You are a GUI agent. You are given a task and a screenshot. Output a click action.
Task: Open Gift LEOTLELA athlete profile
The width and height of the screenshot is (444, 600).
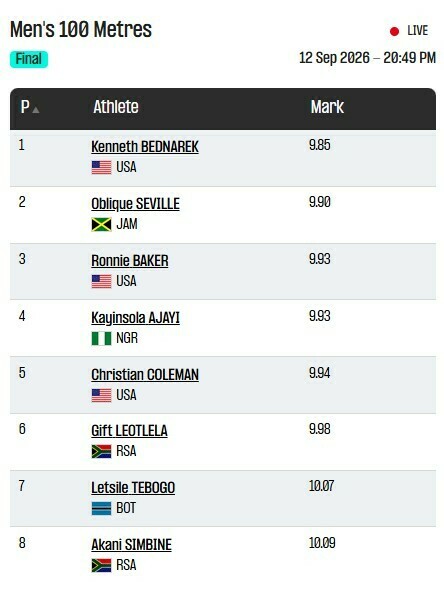point(129,431)
